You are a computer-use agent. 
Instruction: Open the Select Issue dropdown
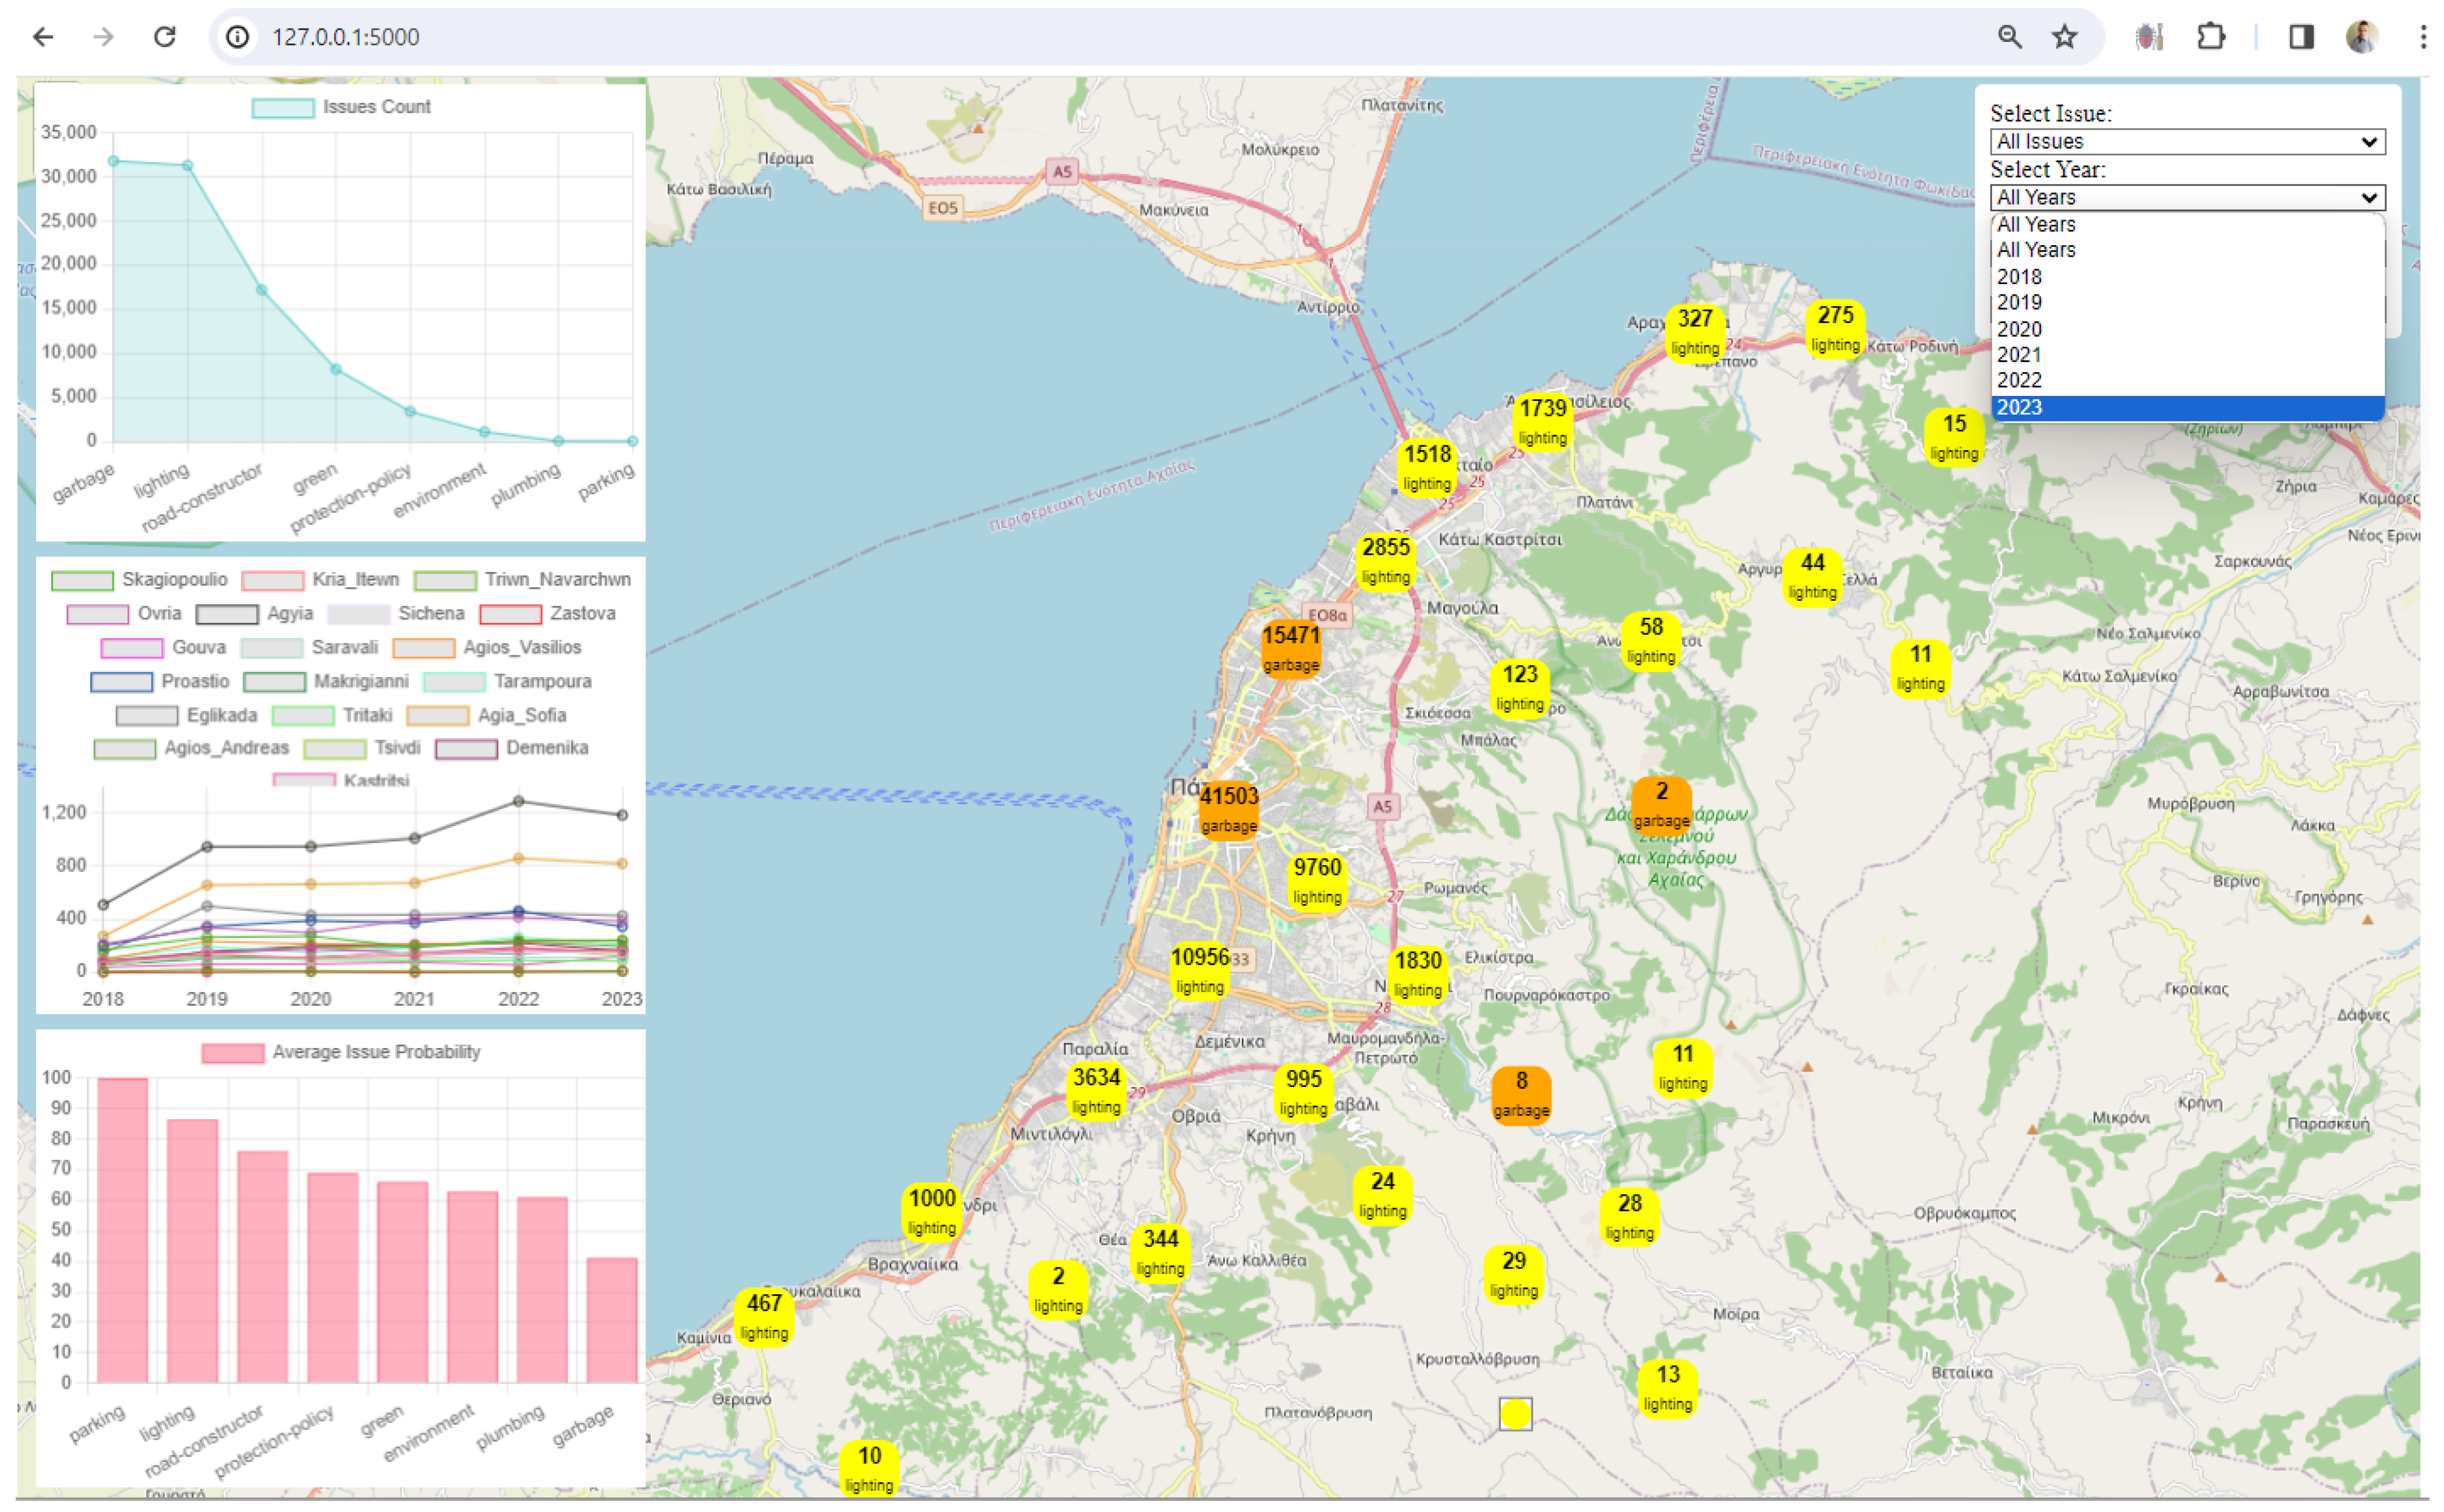(2187, 142)
